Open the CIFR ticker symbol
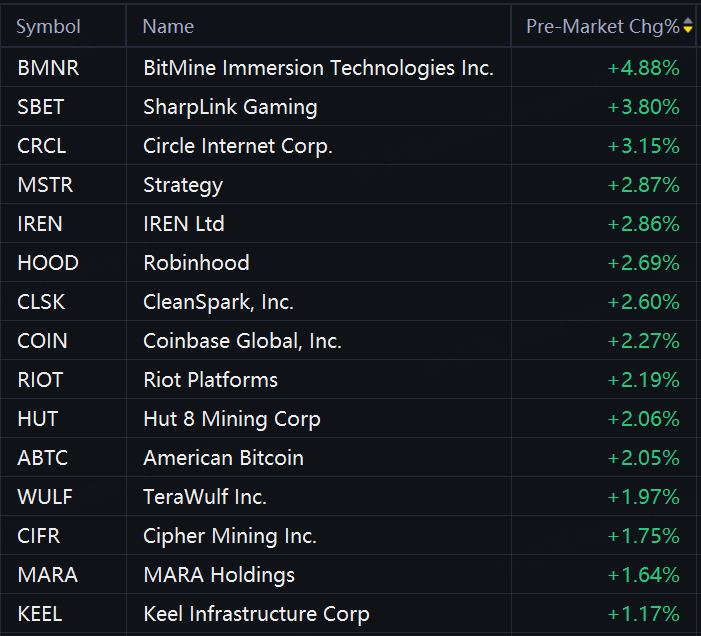 [39, 536]
